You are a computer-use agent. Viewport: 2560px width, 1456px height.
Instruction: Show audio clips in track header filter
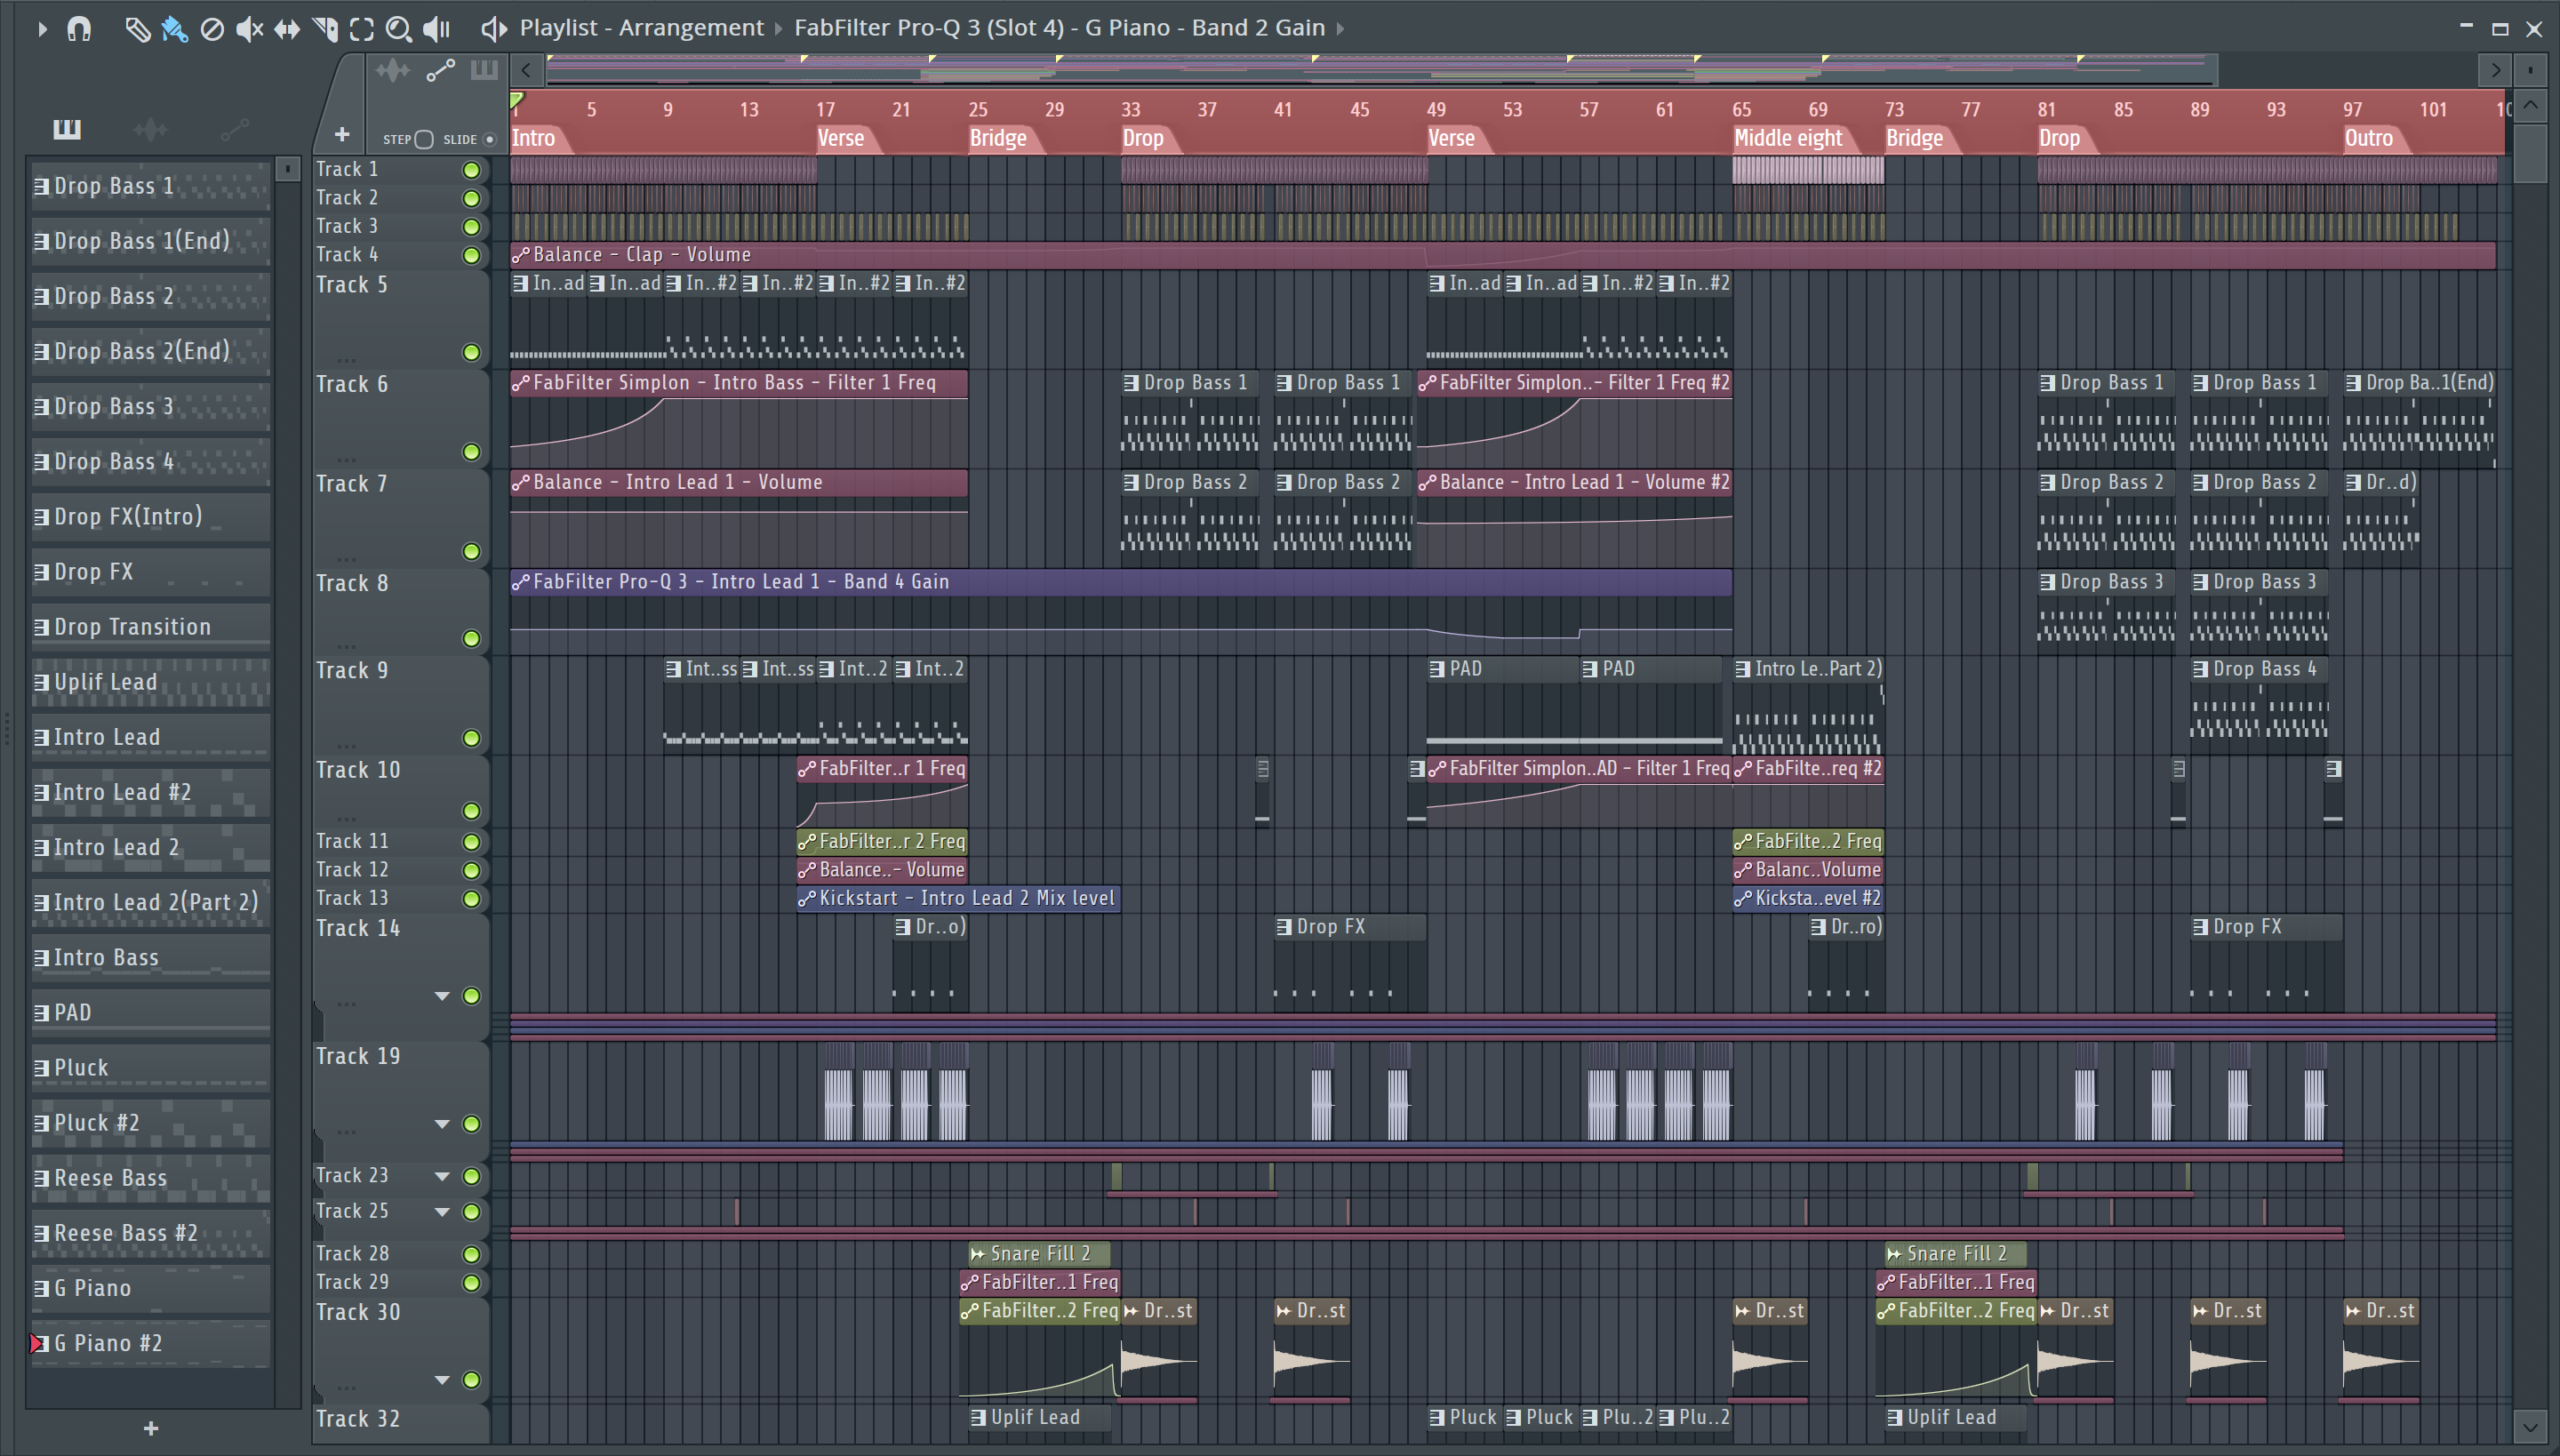point(392,70)
